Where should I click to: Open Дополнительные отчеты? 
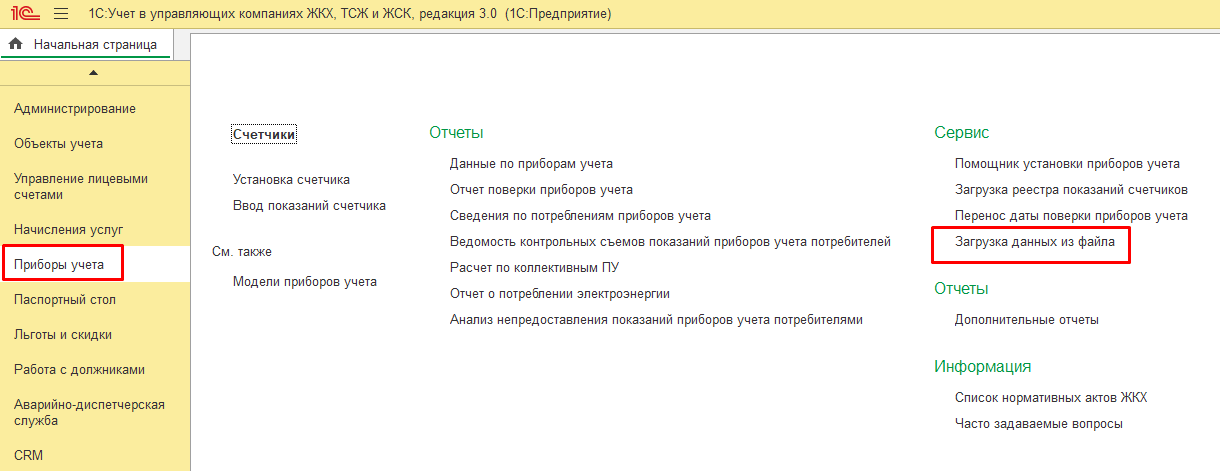pos(1027,320)
